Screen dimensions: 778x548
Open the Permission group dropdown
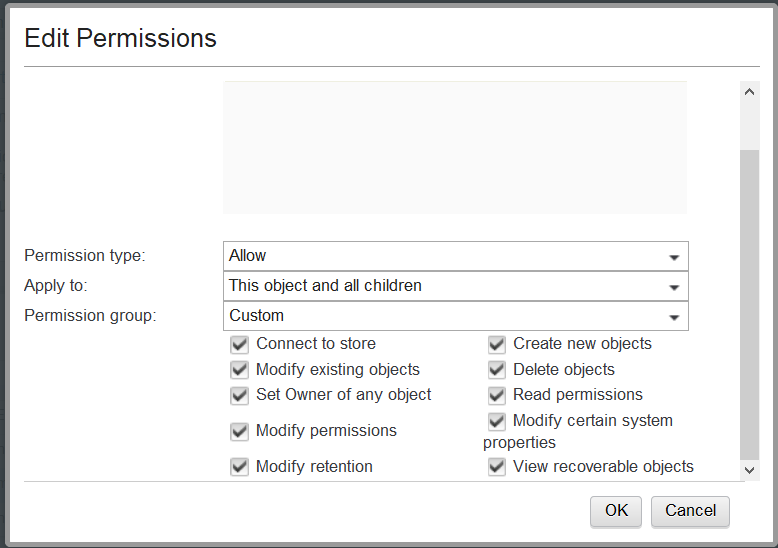tap(455, 316)
